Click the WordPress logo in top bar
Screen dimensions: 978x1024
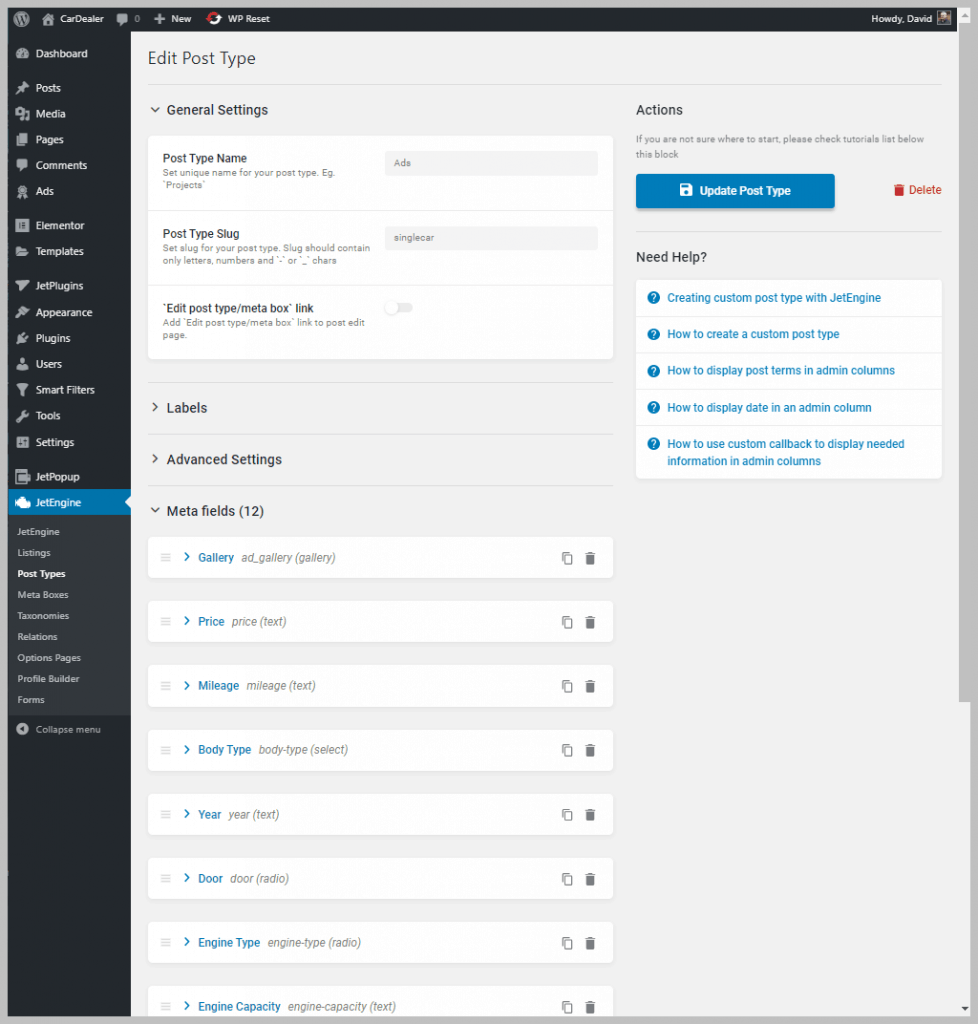click(x=20, y=18)
